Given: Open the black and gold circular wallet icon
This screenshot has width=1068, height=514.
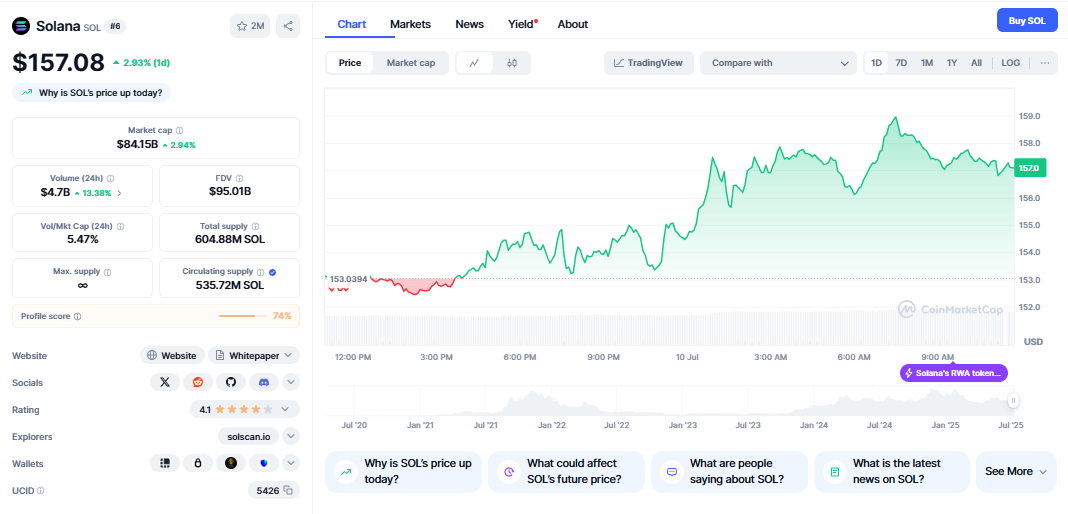Looking at the screenshot, I should point(231,464).
